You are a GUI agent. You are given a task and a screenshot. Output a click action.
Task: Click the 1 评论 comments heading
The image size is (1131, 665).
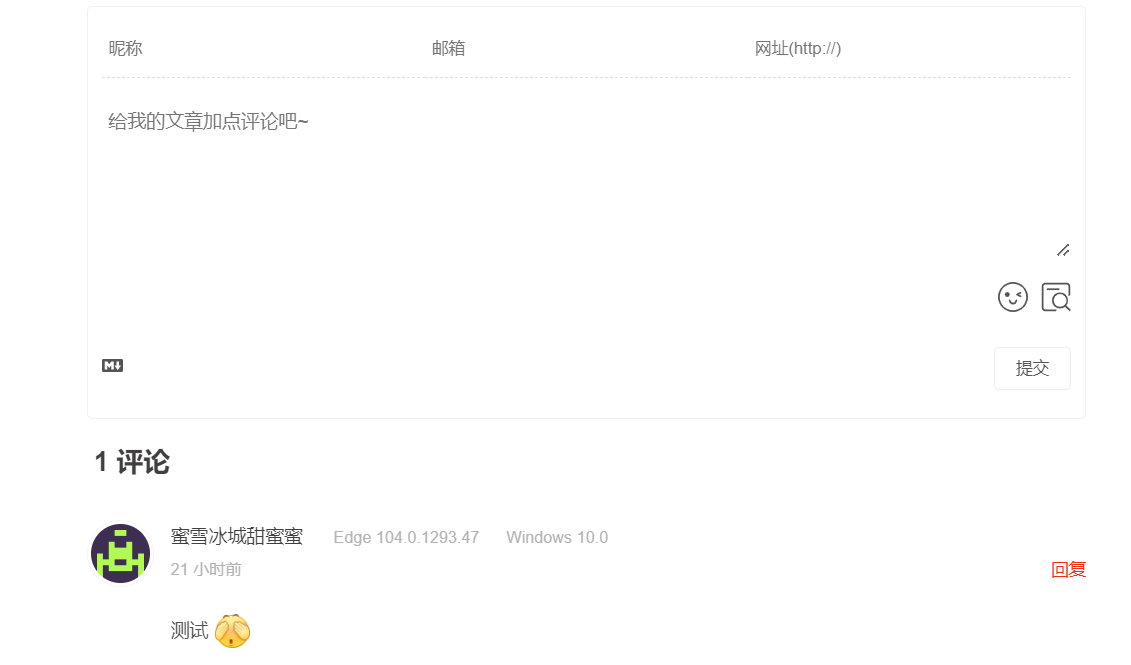pos(132,462)
